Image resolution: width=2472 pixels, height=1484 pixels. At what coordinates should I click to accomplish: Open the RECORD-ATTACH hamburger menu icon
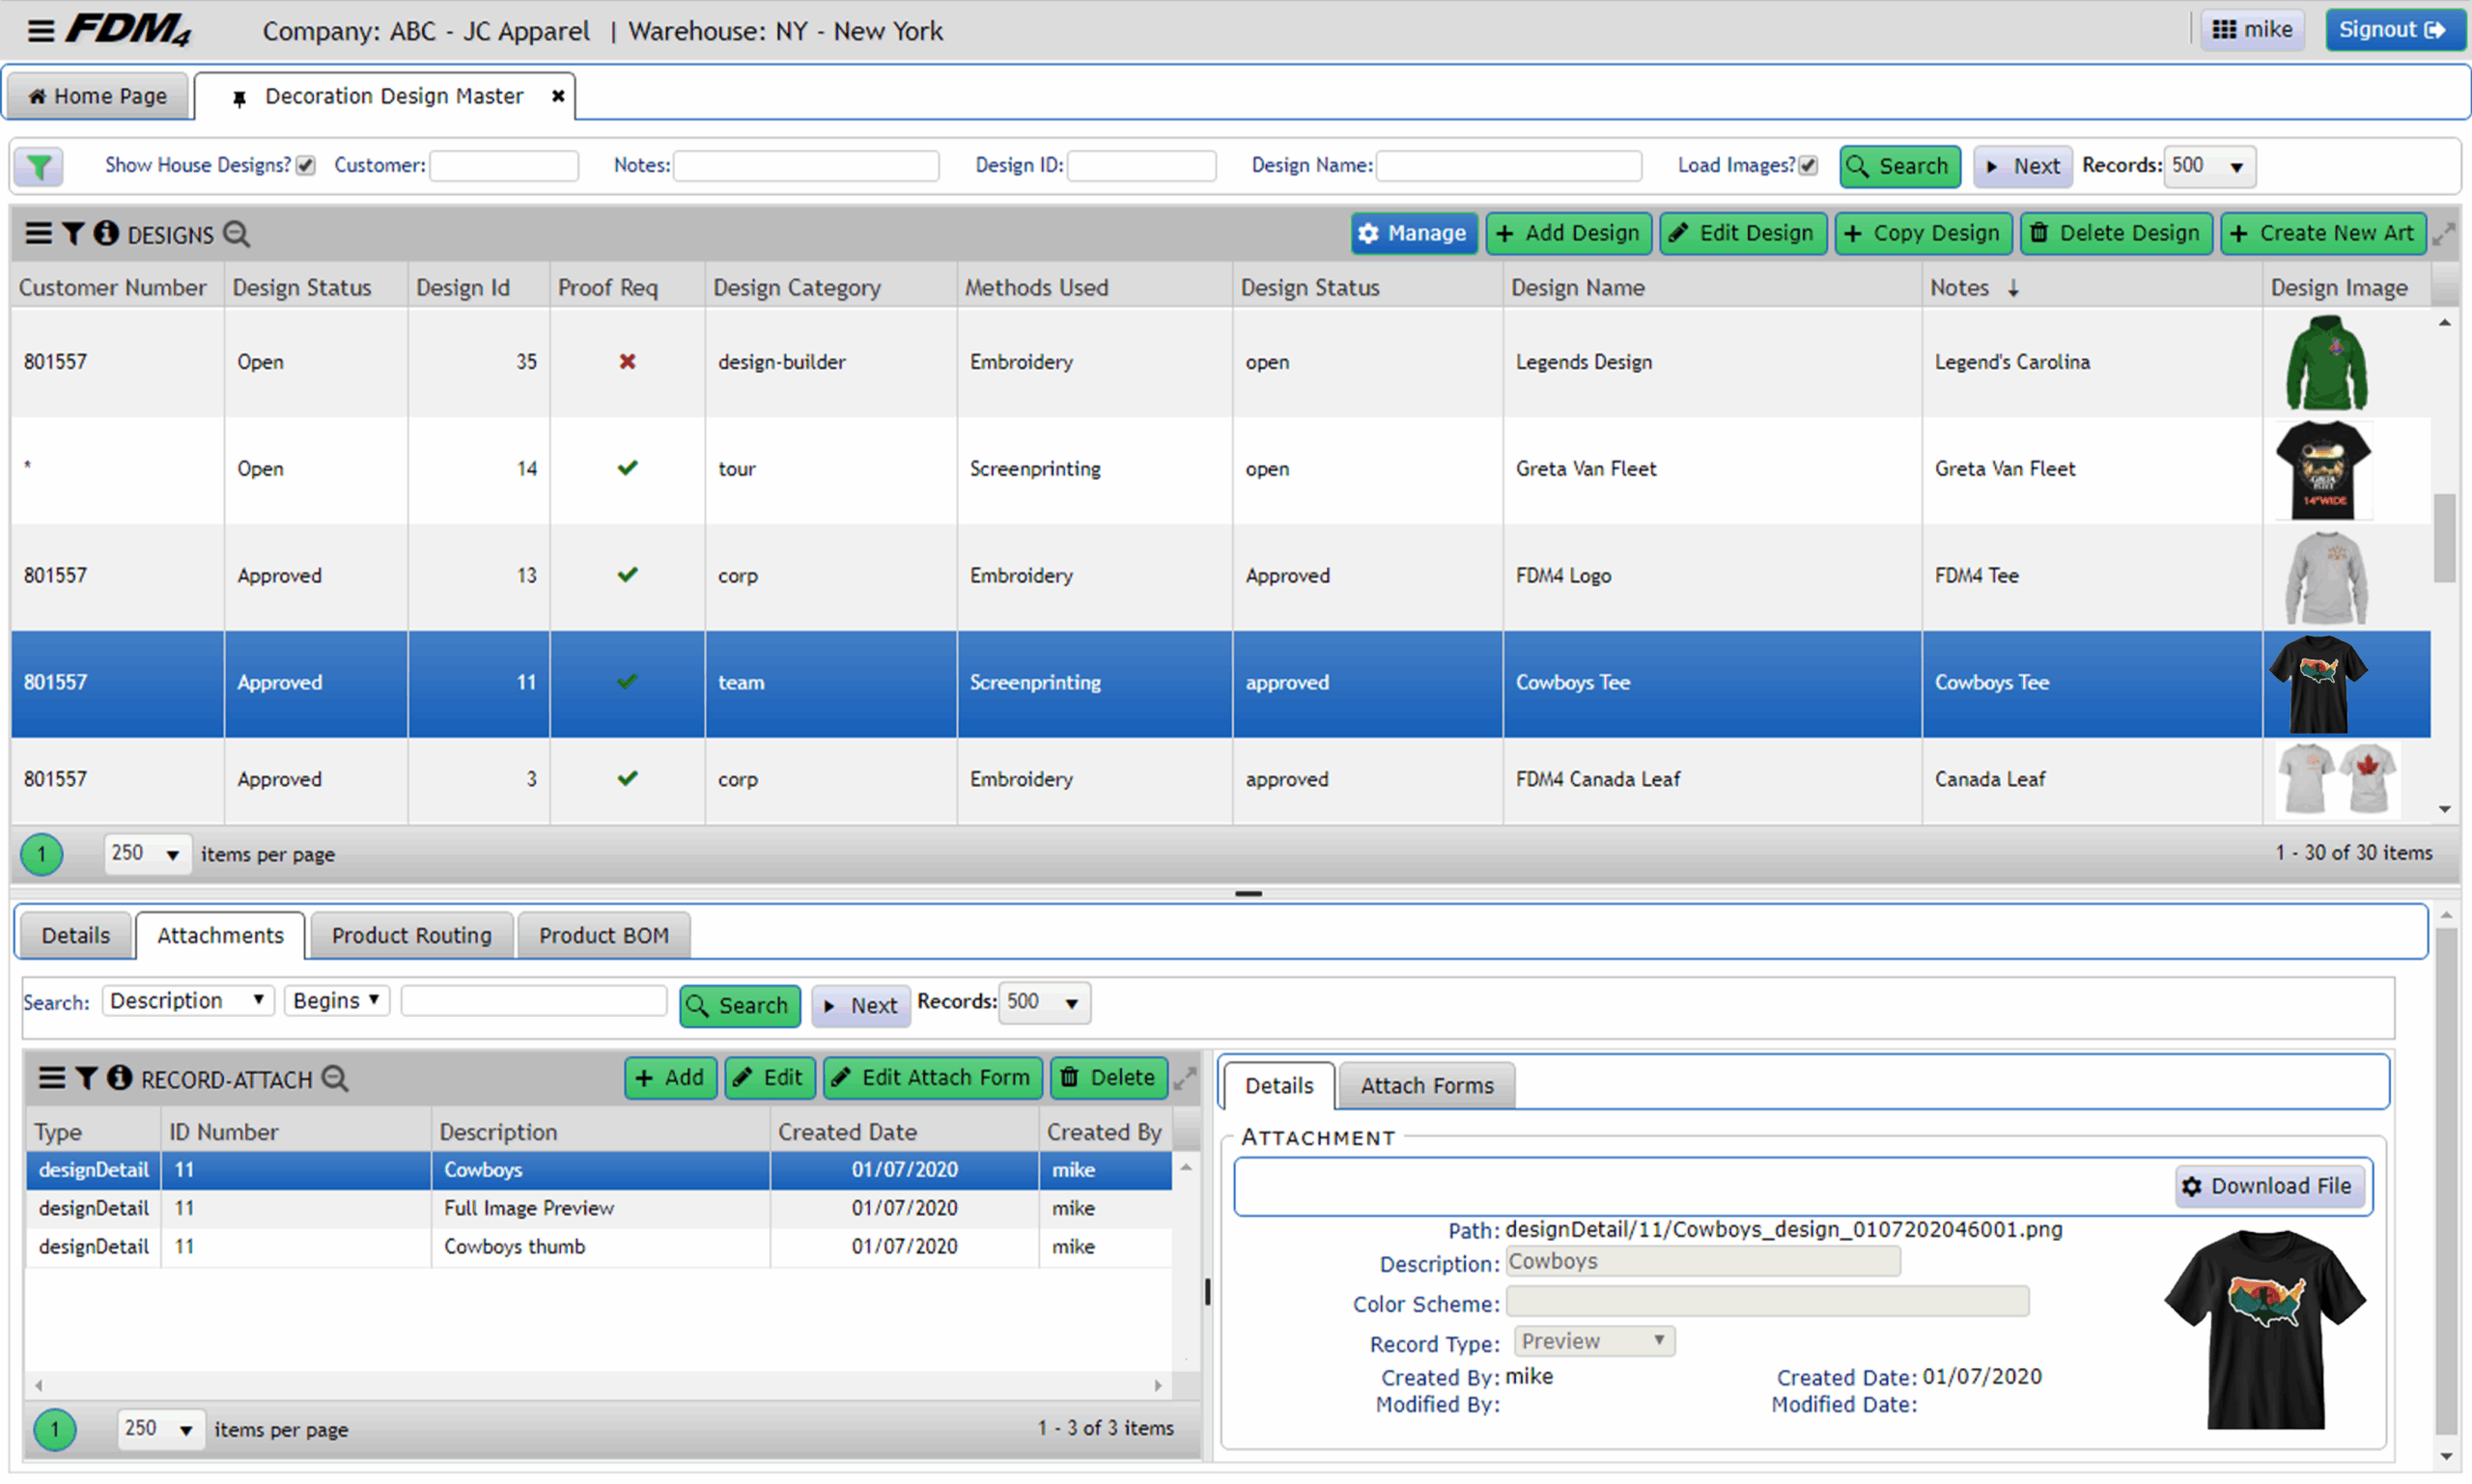pyautogui.click(x=51, y=1078)
